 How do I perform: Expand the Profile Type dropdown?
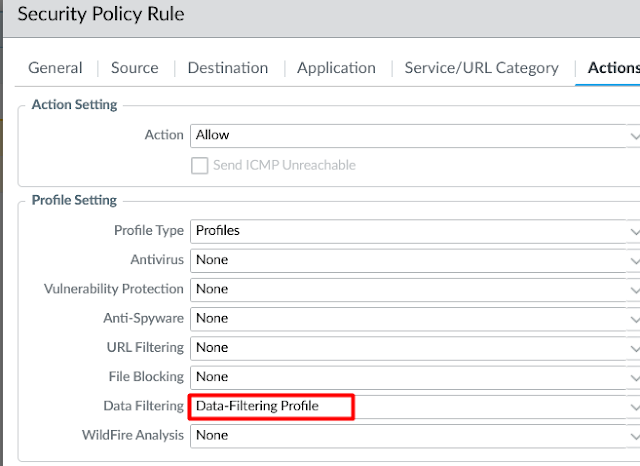[410, 230]
